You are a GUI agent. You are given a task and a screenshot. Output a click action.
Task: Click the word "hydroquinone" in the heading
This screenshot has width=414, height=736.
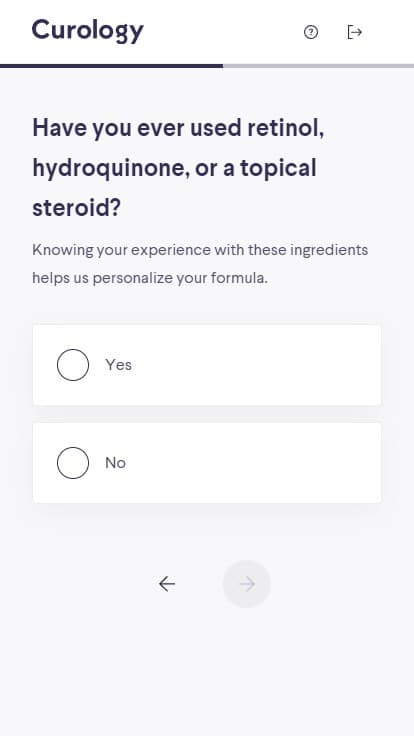tap(110, 168)
